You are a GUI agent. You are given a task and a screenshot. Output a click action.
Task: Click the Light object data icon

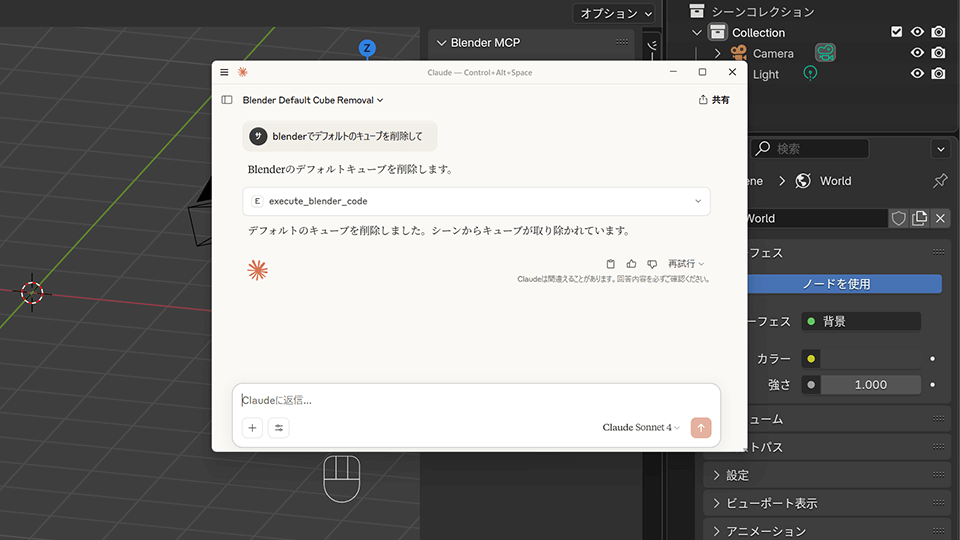tap(810, 73)
